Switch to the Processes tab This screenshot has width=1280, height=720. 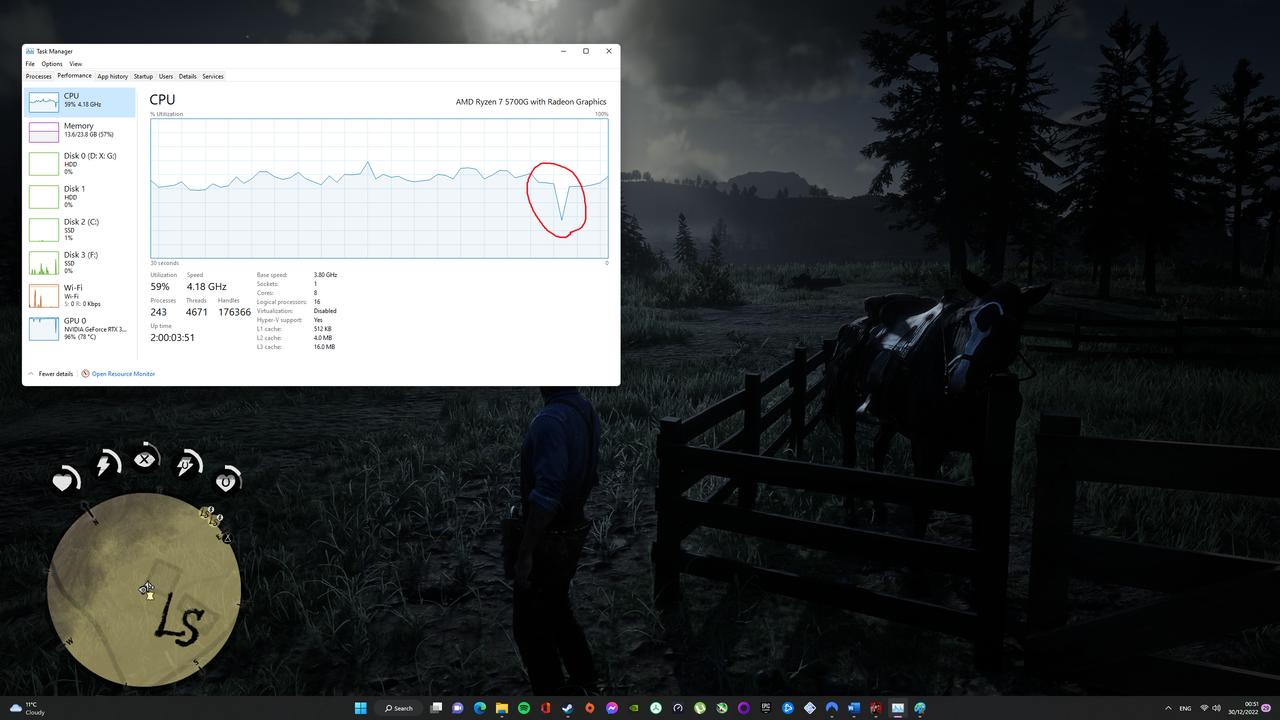(39, 76)
